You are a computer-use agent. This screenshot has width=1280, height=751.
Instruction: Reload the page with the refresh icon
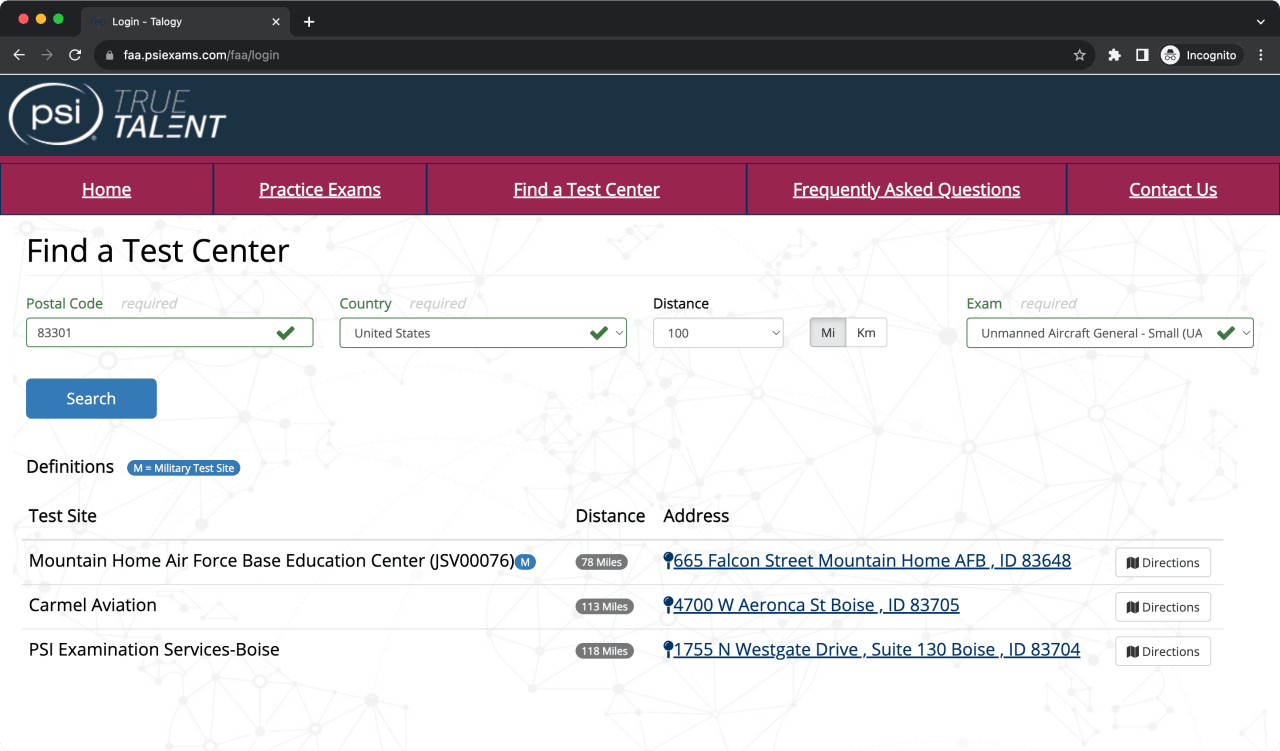(75, 55)
